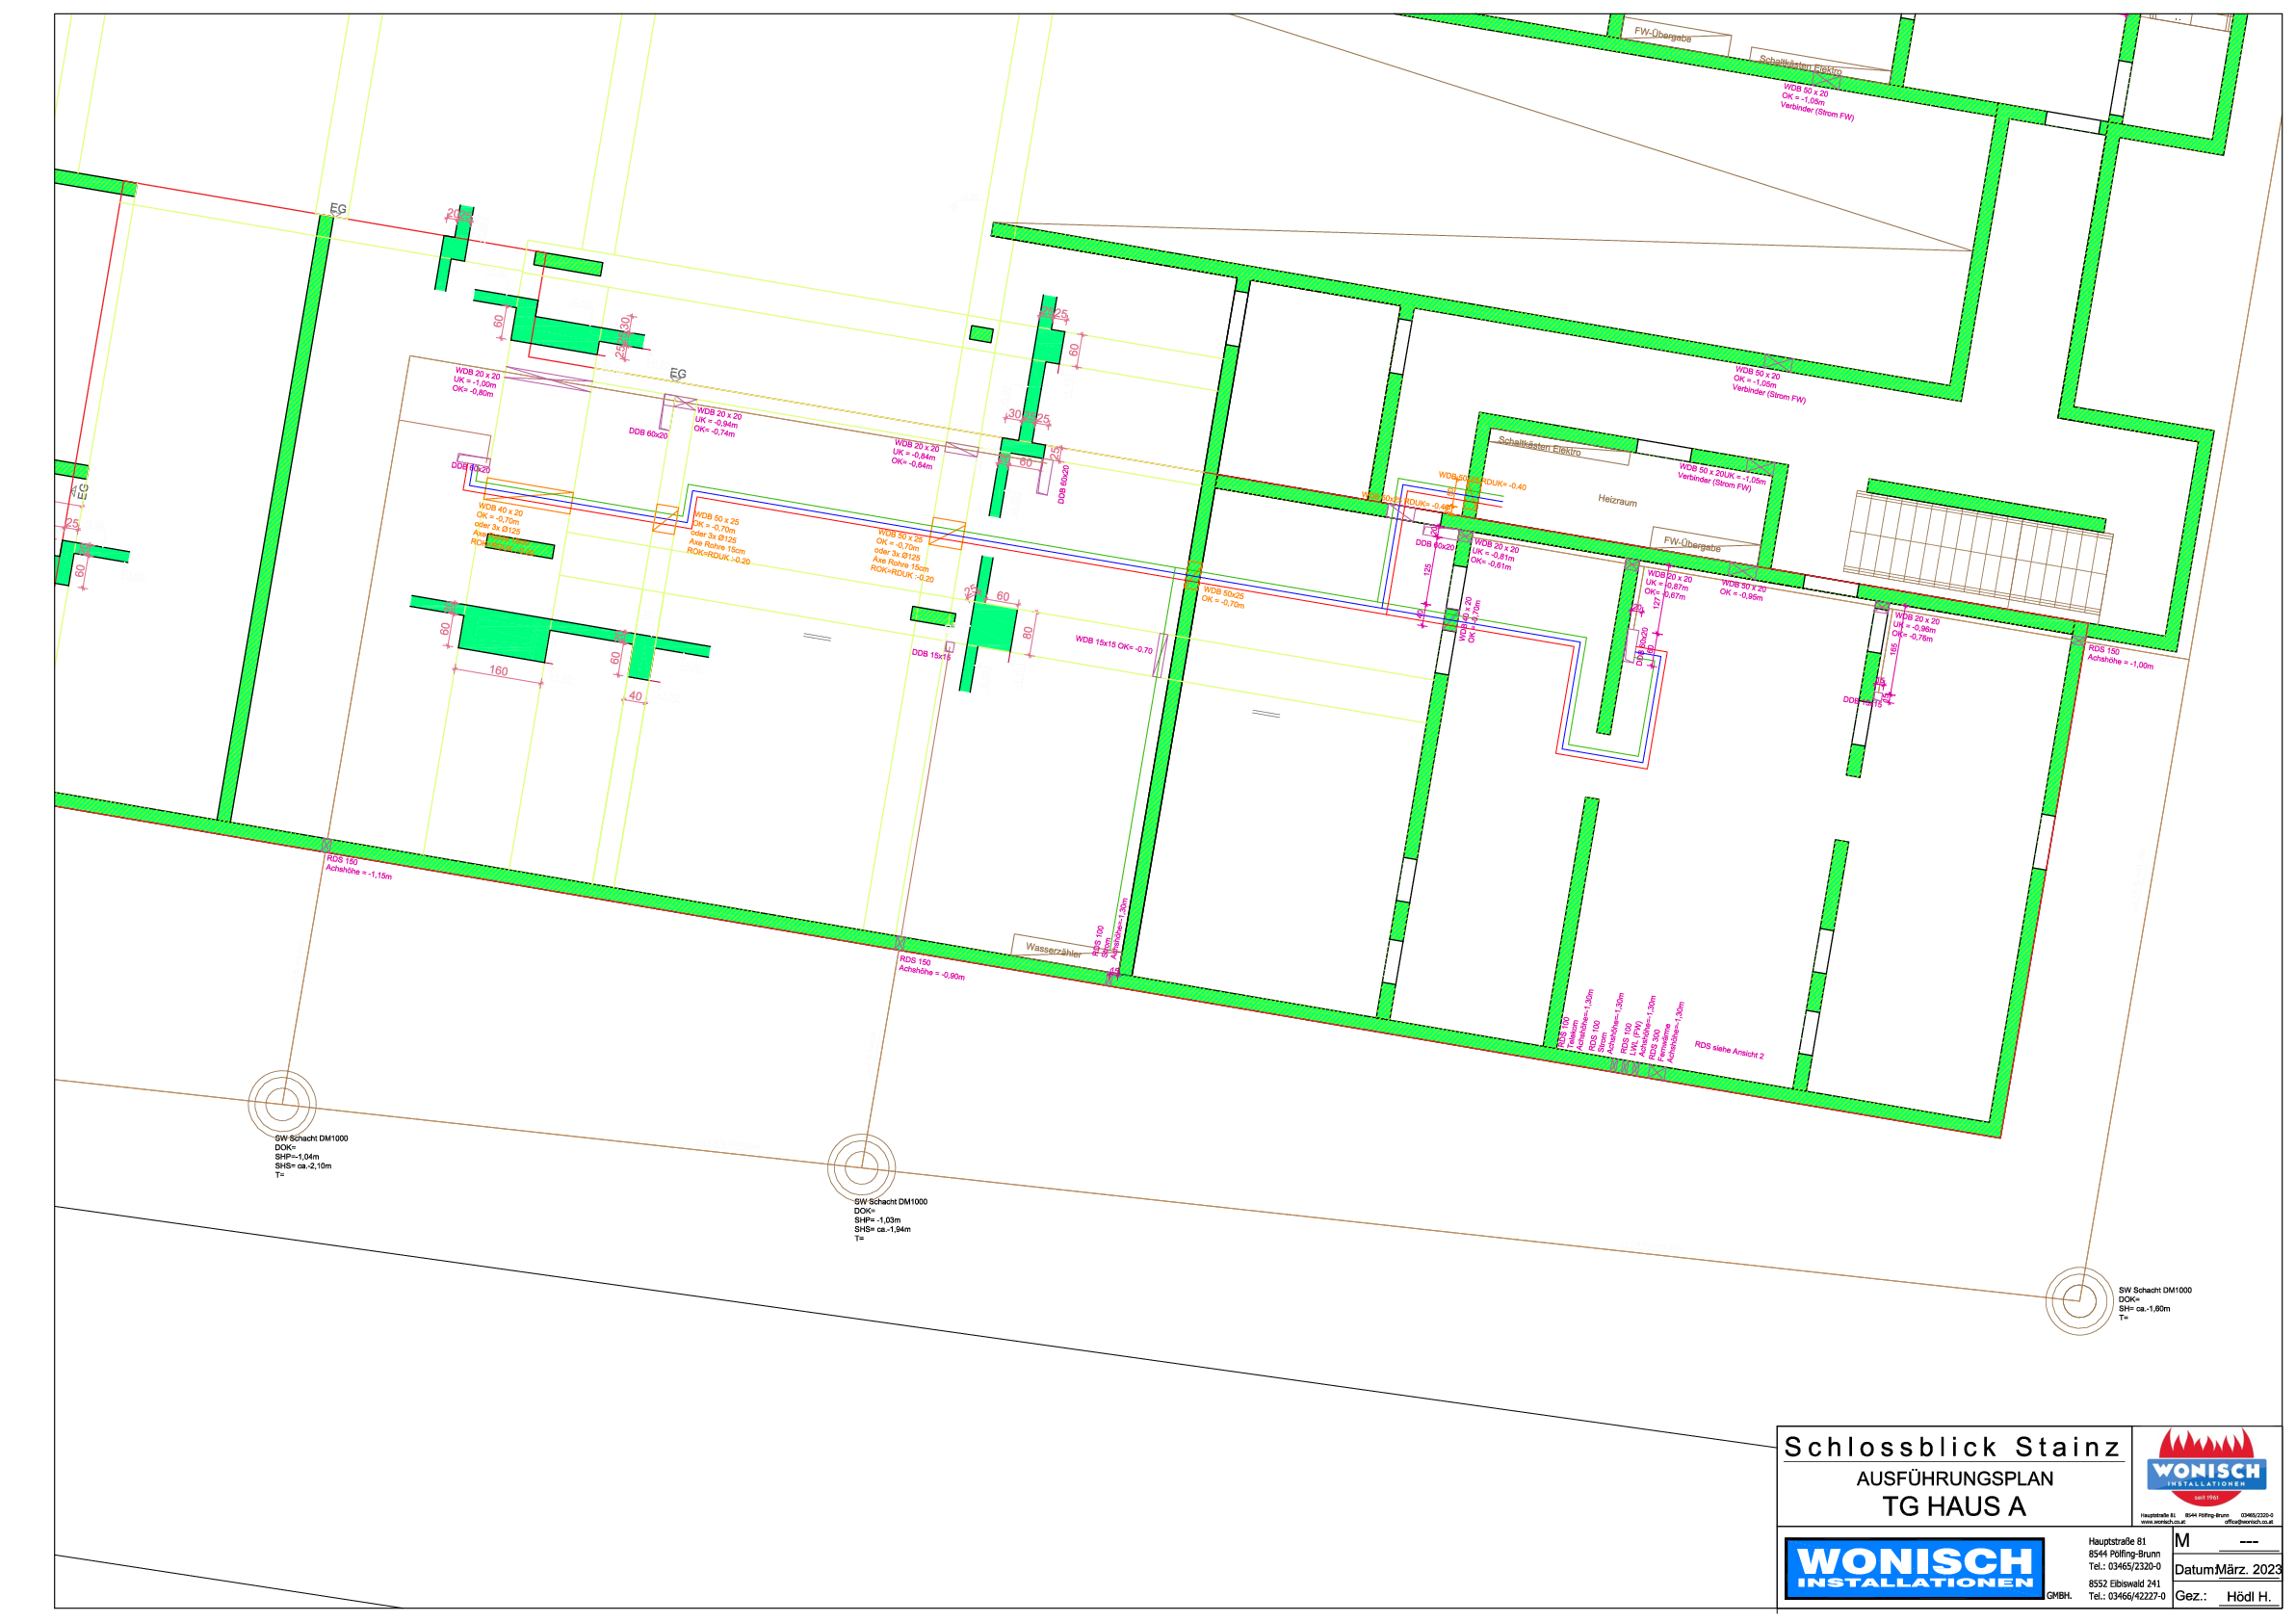Image resolution: width=2296 pixels, height=1622 pixels.
Task: Click the green block dimensioned 160 wide
Action: point(503,633)
